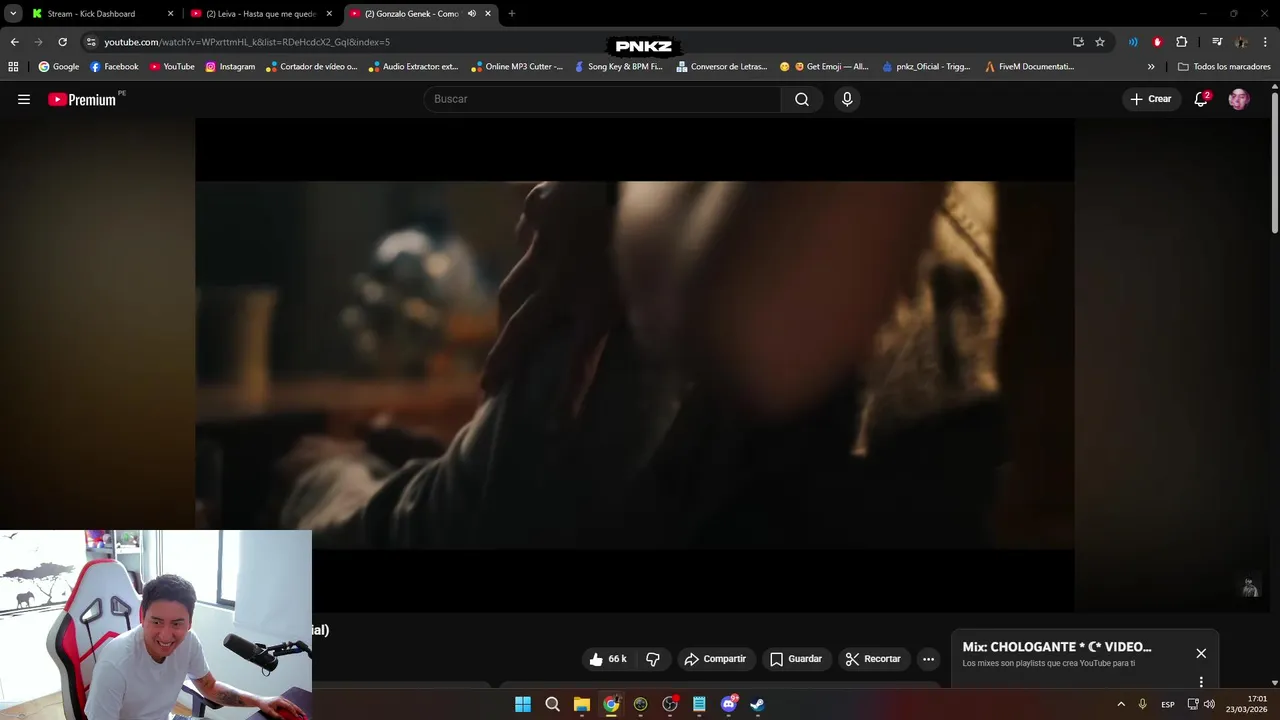
Task: Click the Crear button
Action: [x=1151, y=99]
